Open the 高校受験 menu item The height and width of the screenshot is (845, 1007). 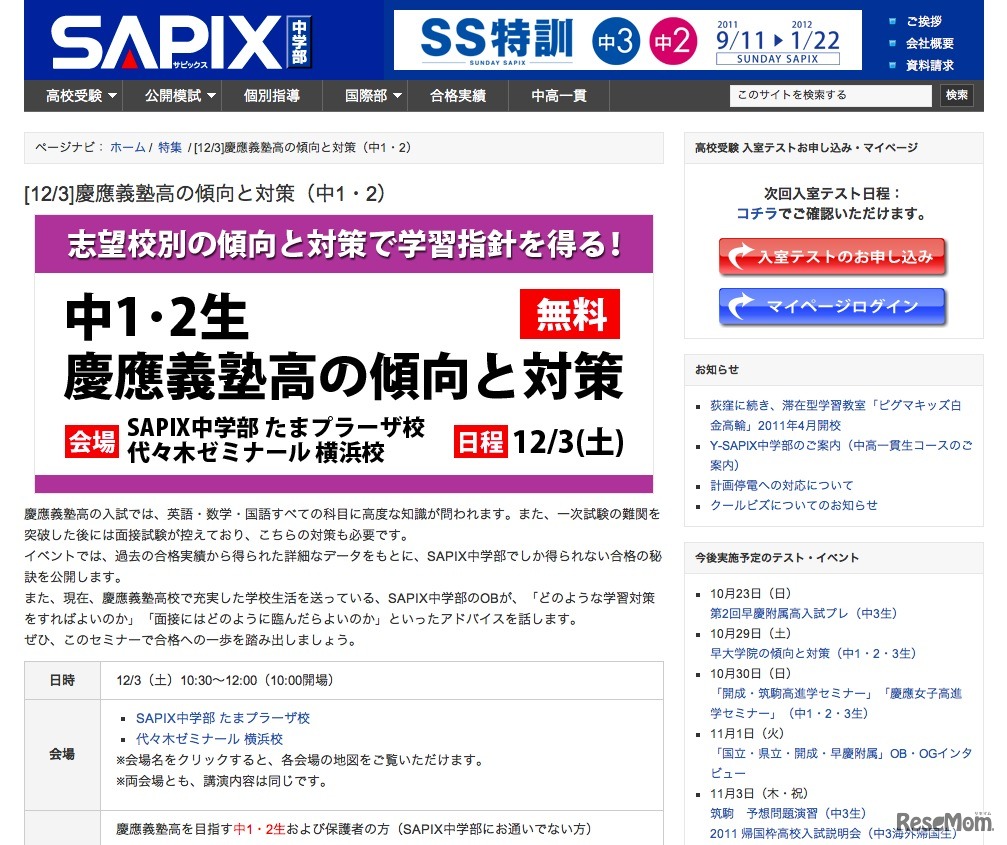tap(74, 96)
